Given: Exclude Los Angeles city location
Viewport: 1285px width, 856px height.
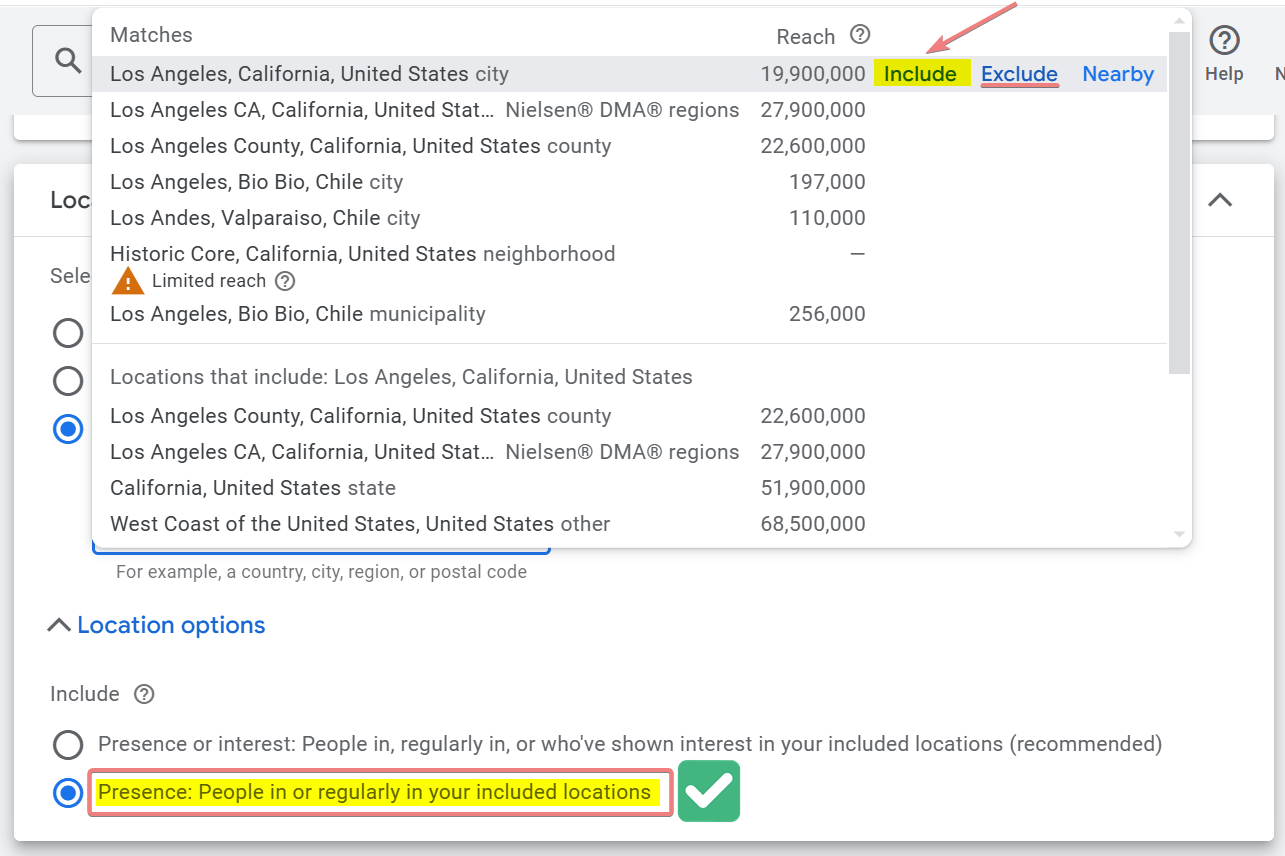Looking at the screenshot, I should click(x=1019, y=74).
